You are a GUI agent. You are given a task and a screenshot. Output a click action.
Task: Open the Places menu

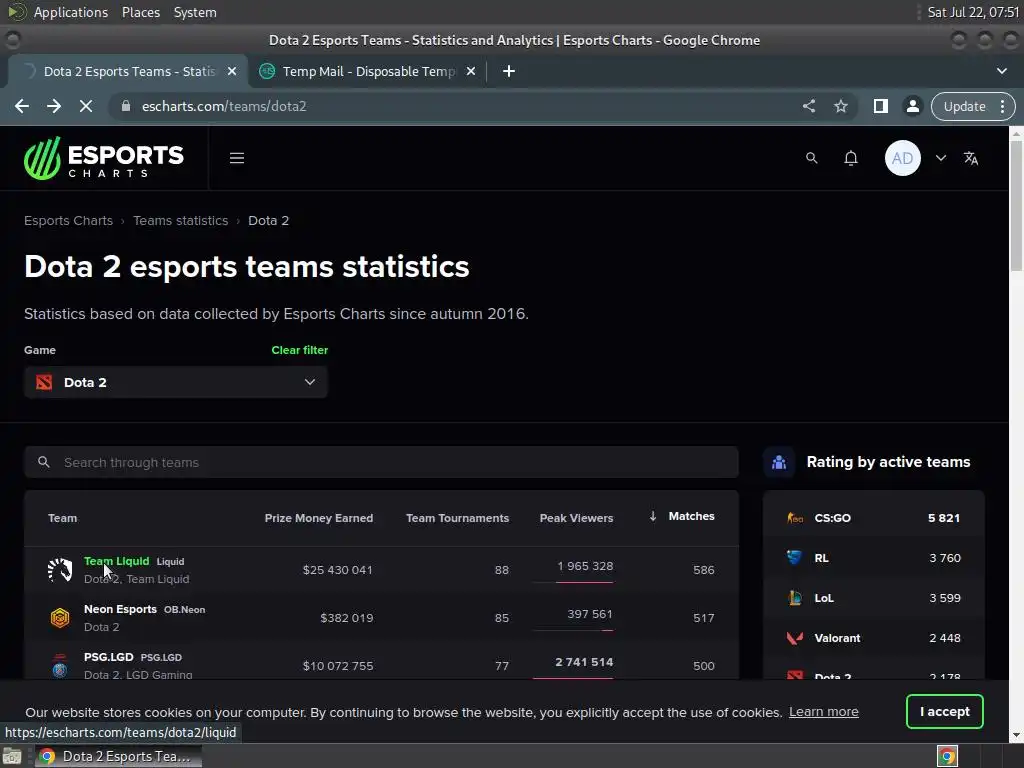140,12
